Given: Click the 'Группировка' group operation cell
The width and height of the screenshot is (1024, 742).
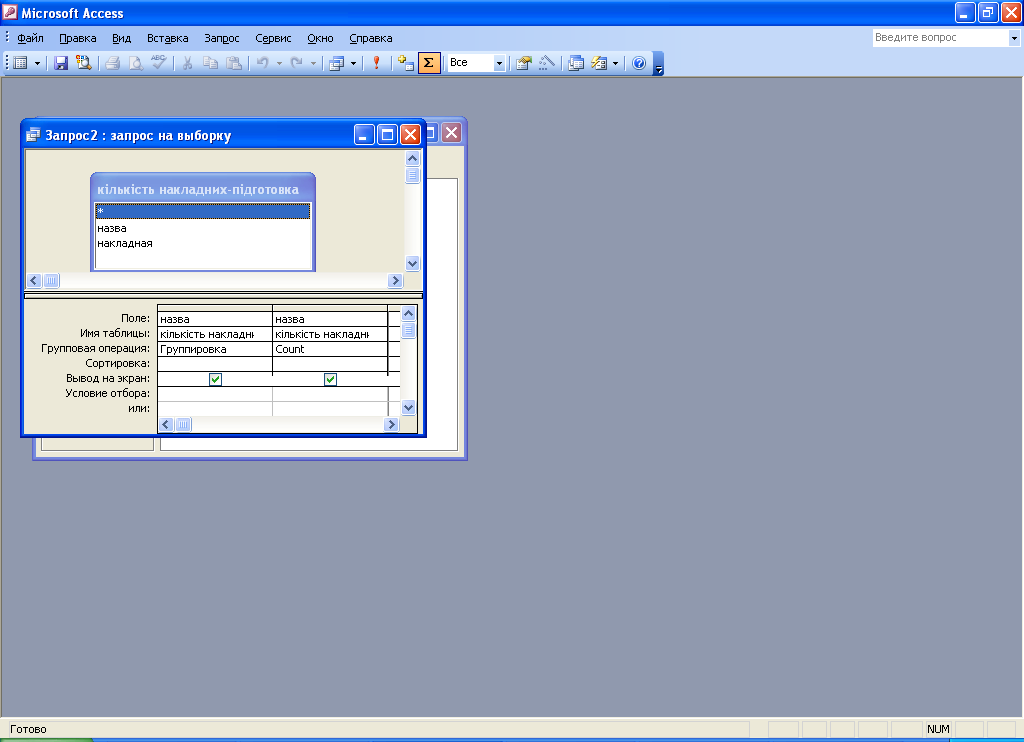Looking at the screenshot, I should click(215, 349).
